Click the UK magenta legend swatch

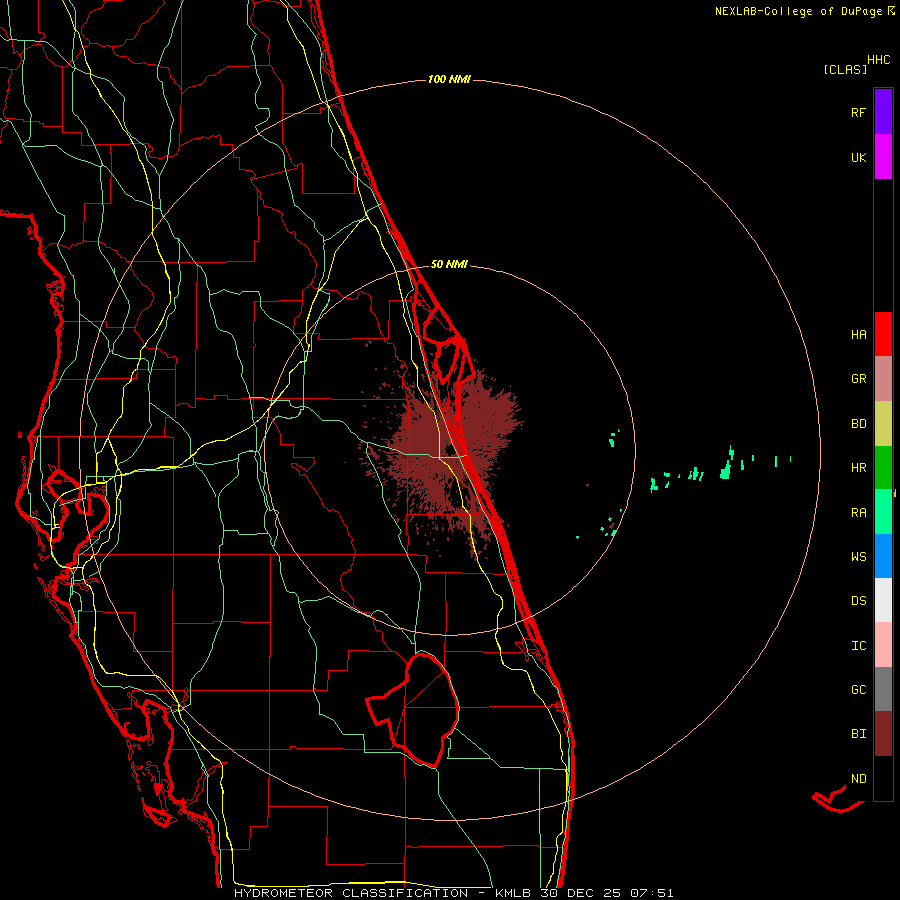pos(883,157)
